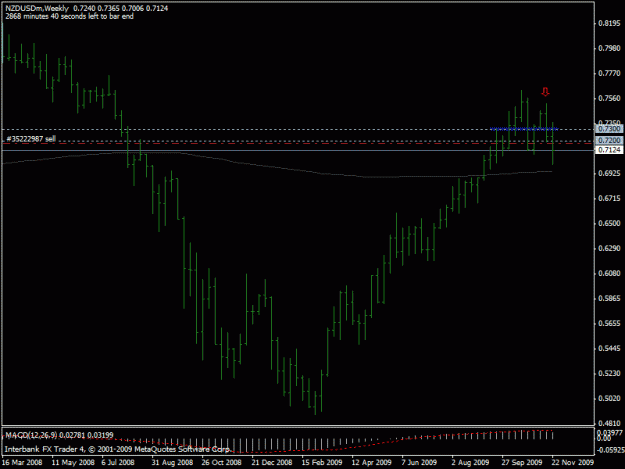The height and width of the screenshot is (469, 625).
Task: Click the 16 Mar 2008 date label
Action: pyautogui.click(x=22, y=462)
